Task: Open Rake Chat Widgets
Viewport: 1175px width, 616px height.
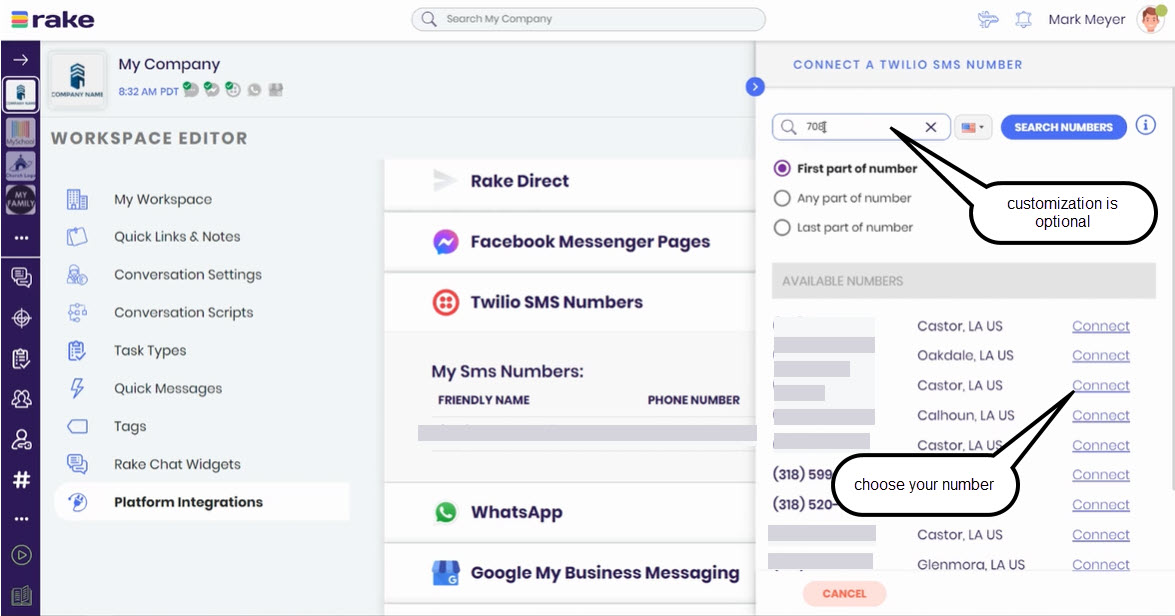Action: click(x=177, y=464)
